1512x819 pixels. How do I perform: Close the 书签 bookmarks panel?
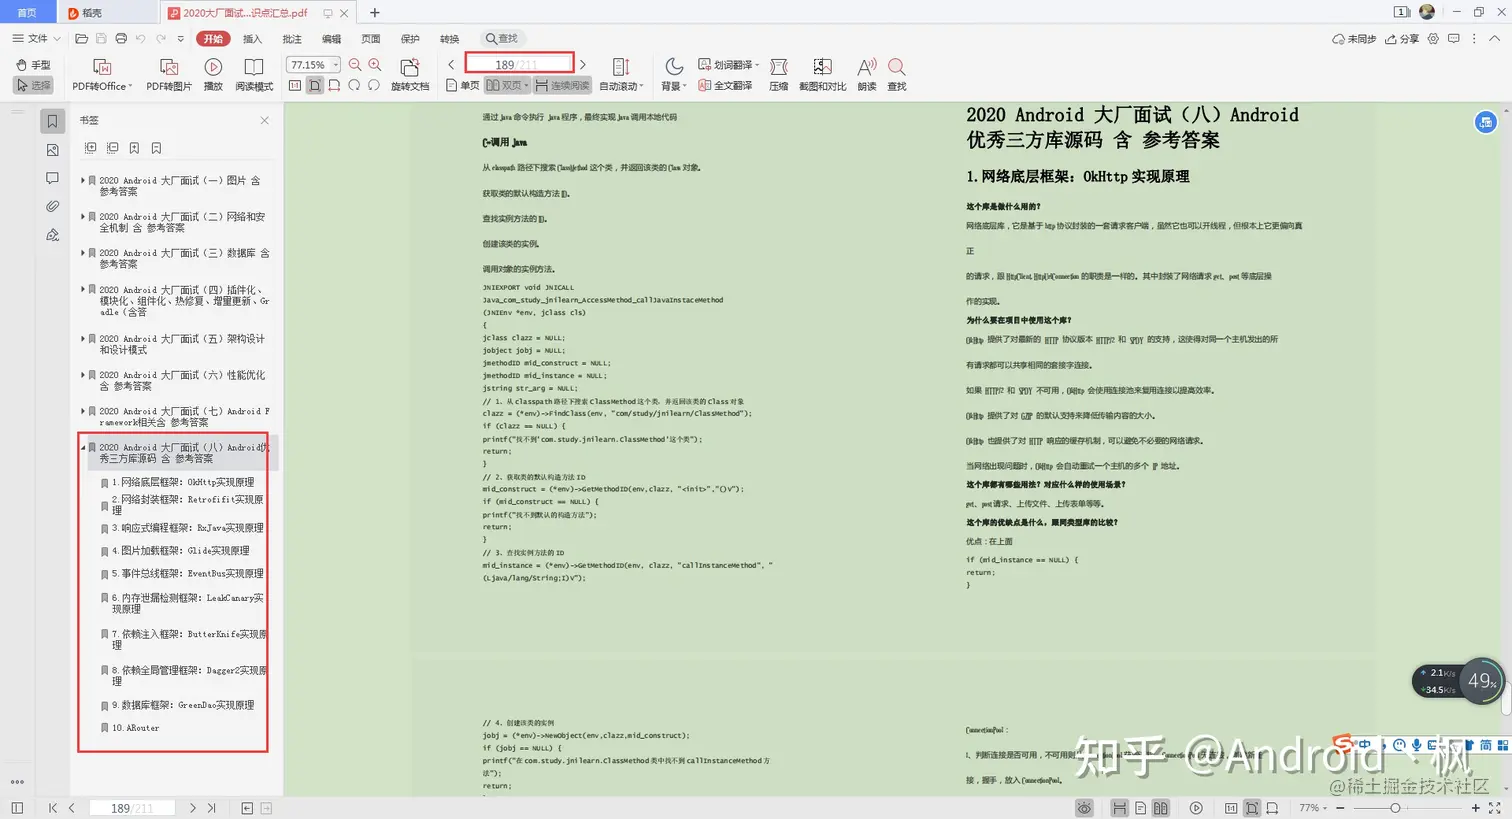click(264, 121)
